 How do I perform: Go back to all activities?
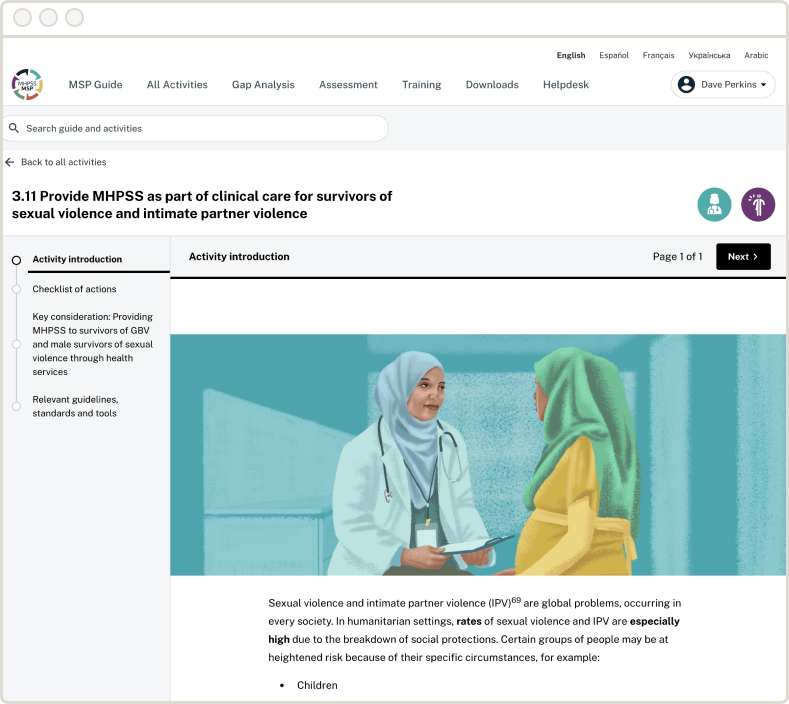pyautogui.click(x=63, y=162)
